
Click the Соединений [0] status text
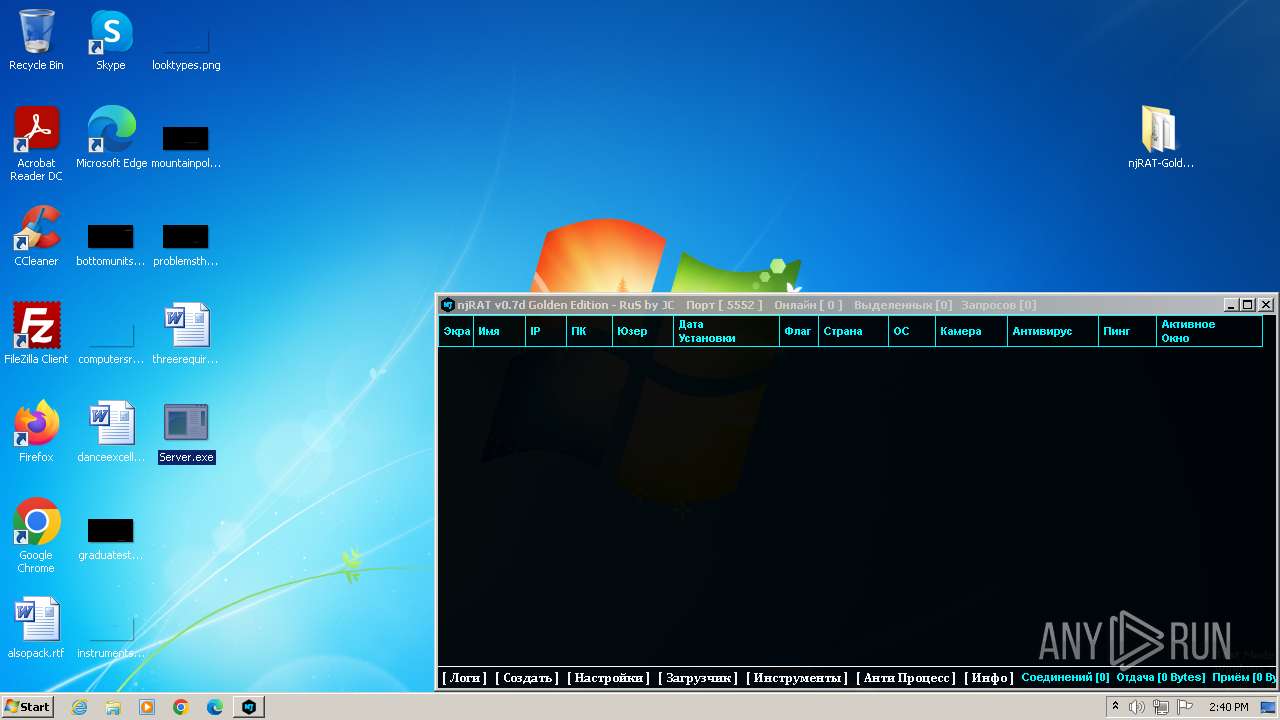click(x=1065, y=678)
